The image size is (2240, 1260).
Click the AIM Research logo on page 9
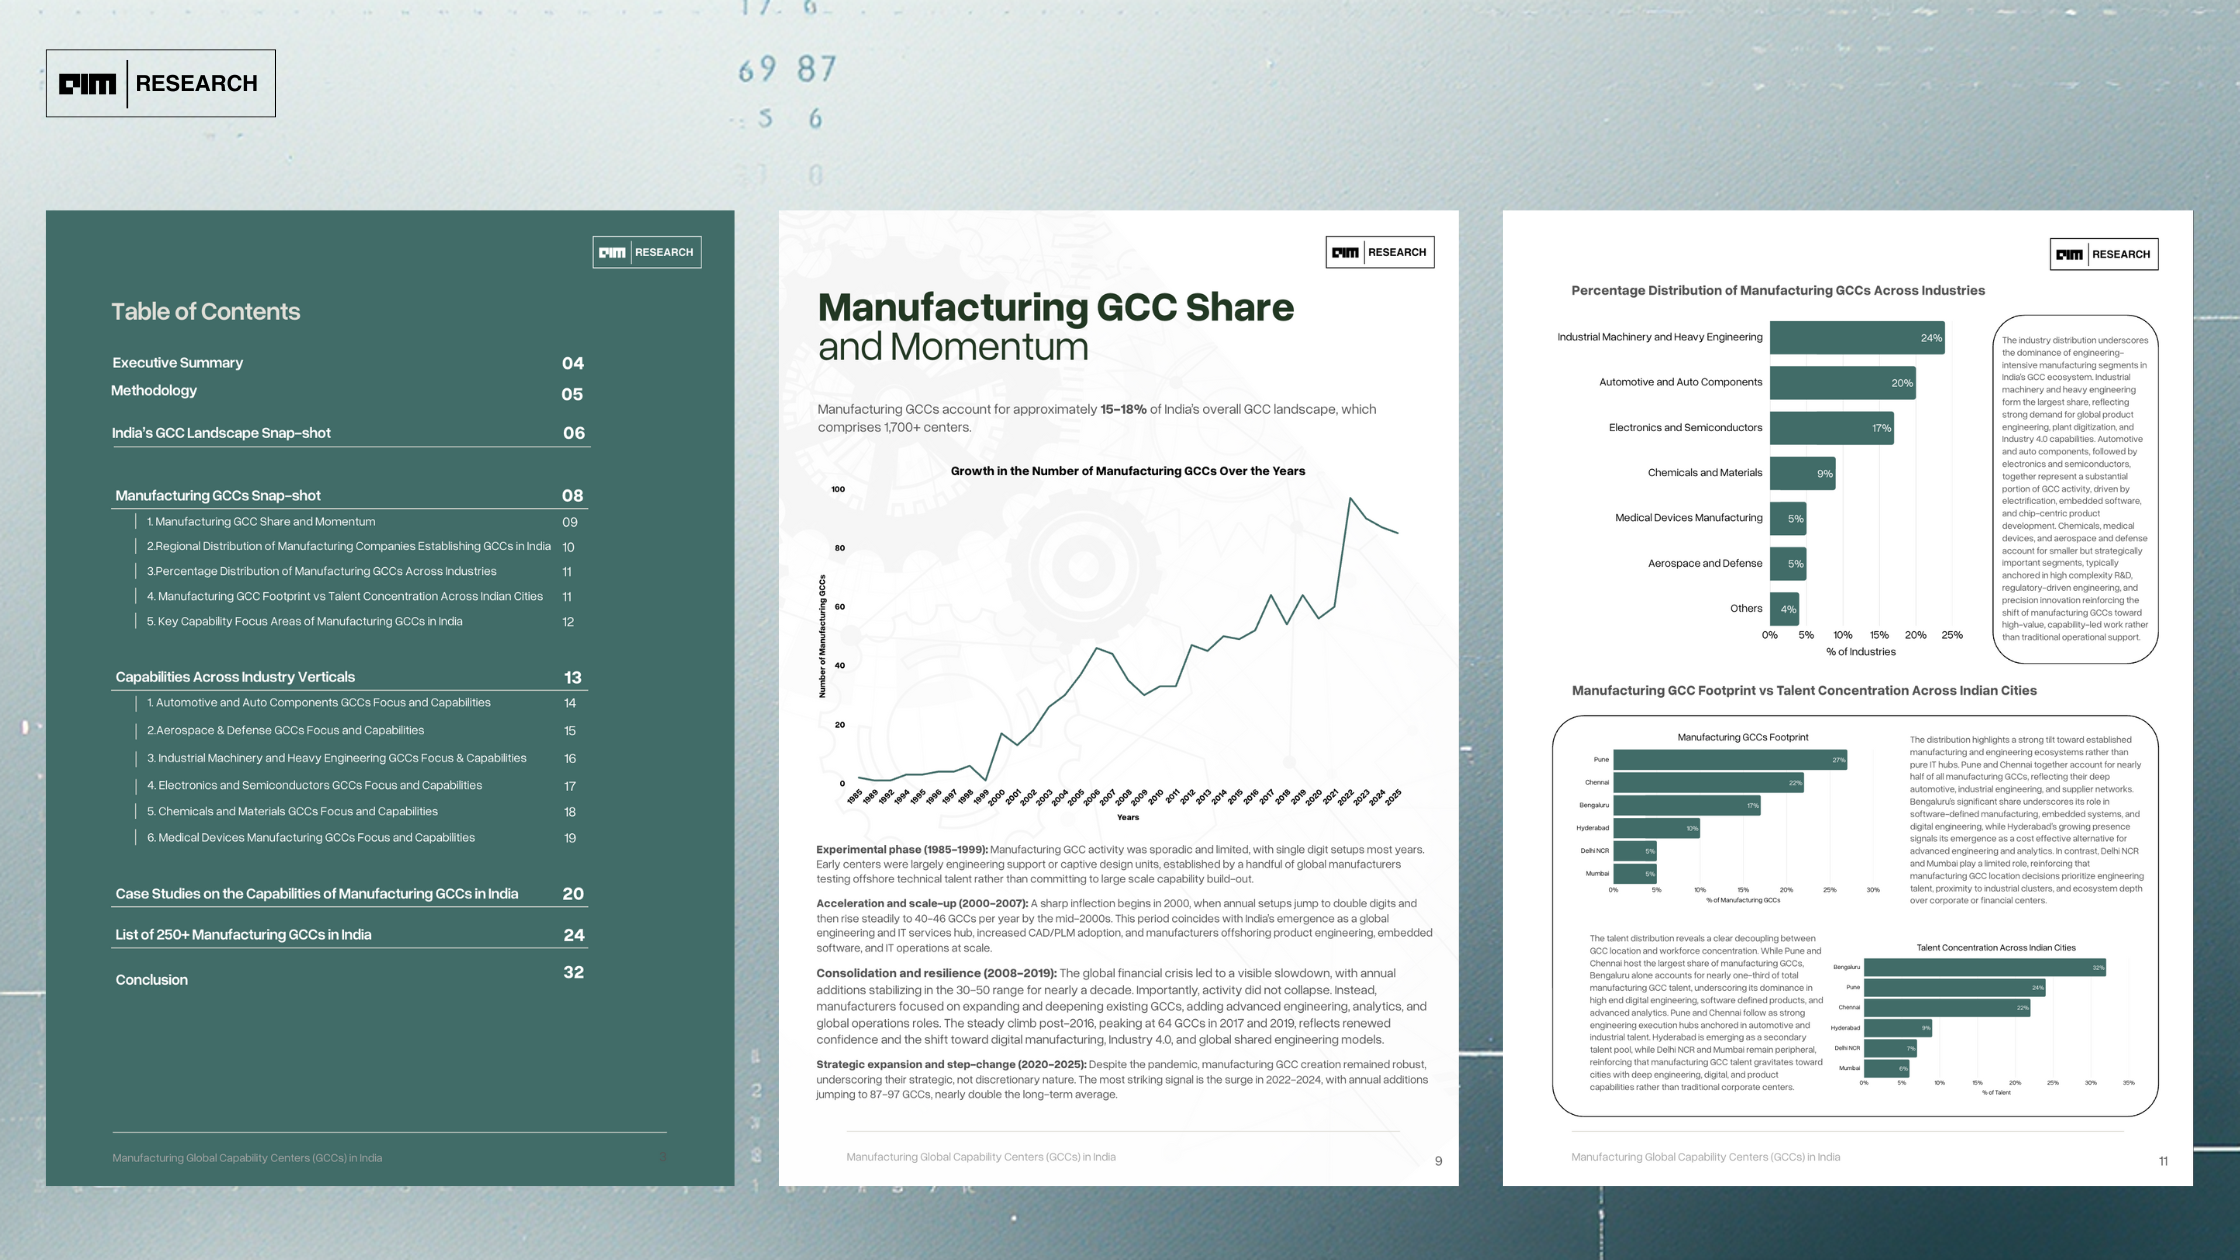(1379, 252)
